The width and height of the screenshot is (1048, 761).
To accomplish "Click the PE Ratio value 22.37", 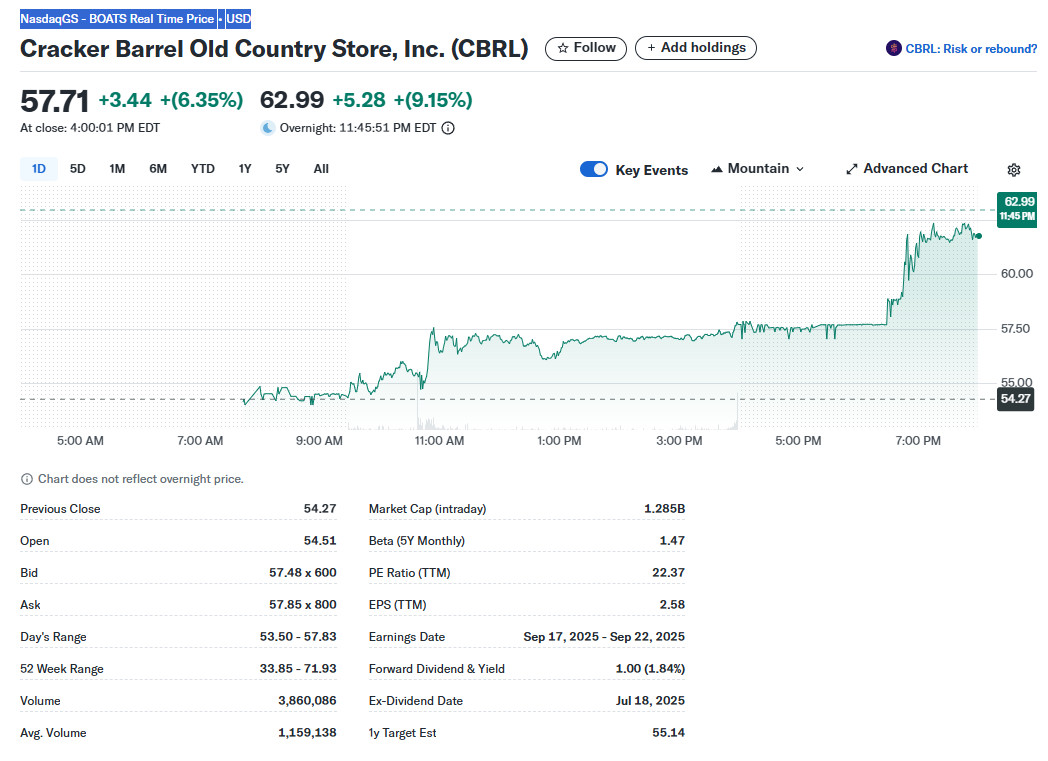I will coord(668,573).
